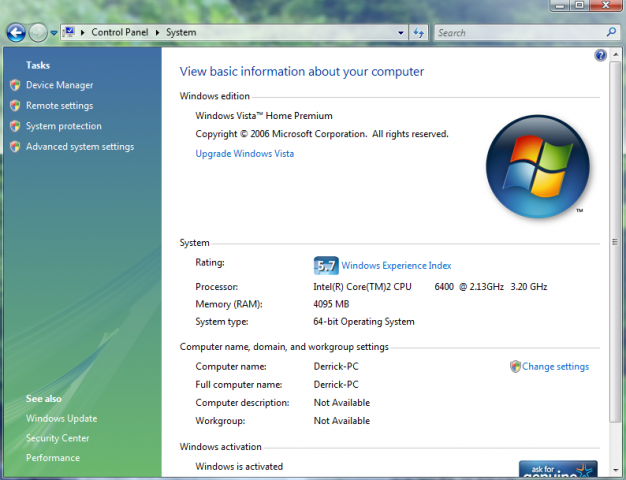Click the Windows is activated text

coord(239,466)
